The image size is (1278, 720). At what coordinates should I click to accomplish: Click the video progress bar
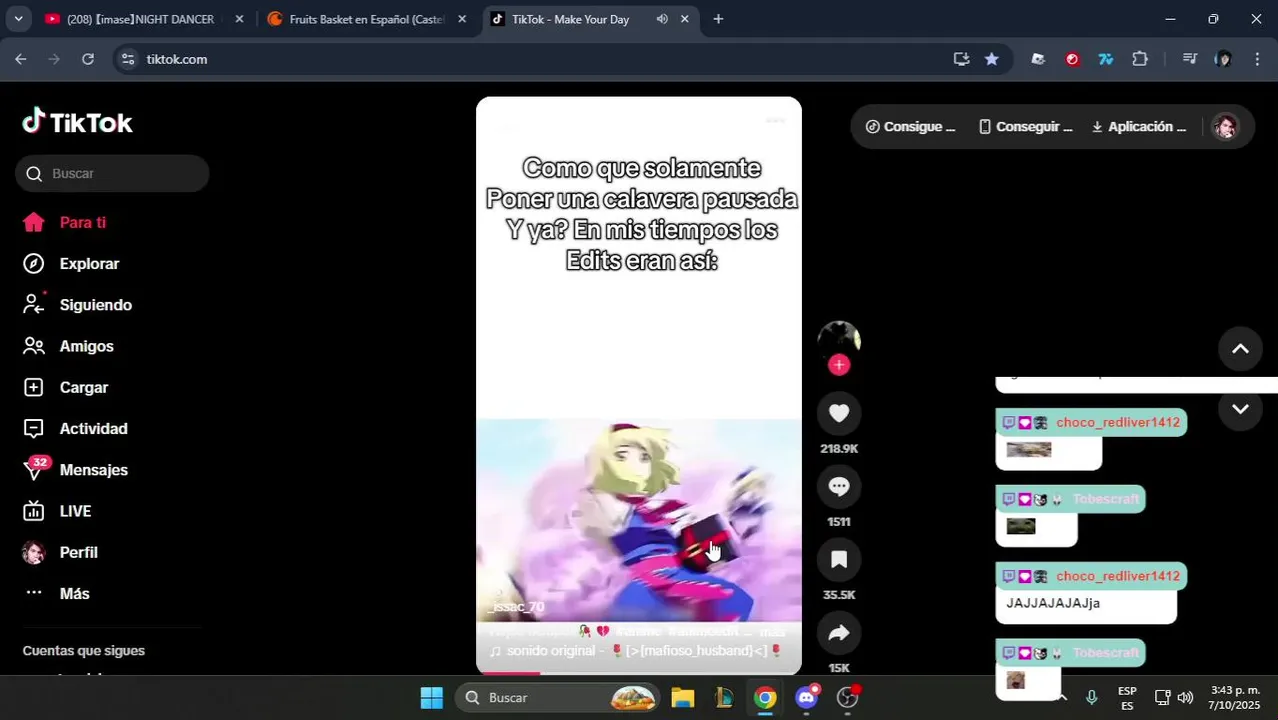pyautogui.click(x=639, y=673)
